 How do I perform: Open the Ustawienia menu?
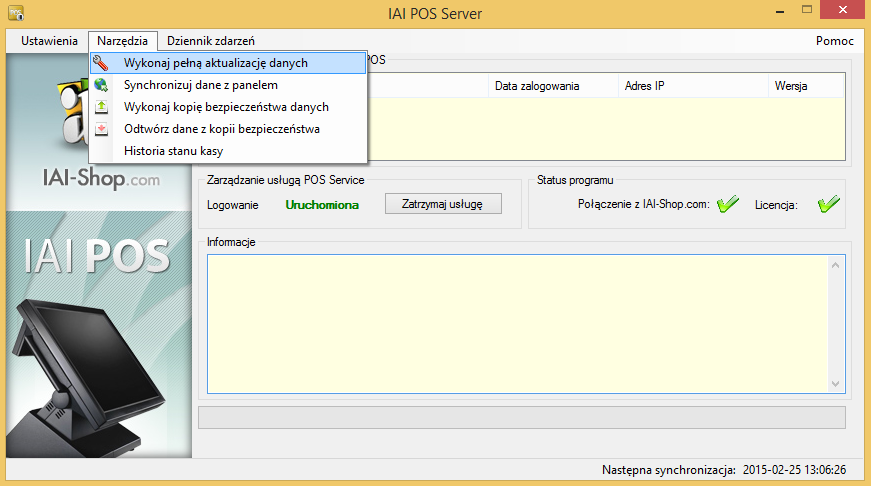coord(49,41)
